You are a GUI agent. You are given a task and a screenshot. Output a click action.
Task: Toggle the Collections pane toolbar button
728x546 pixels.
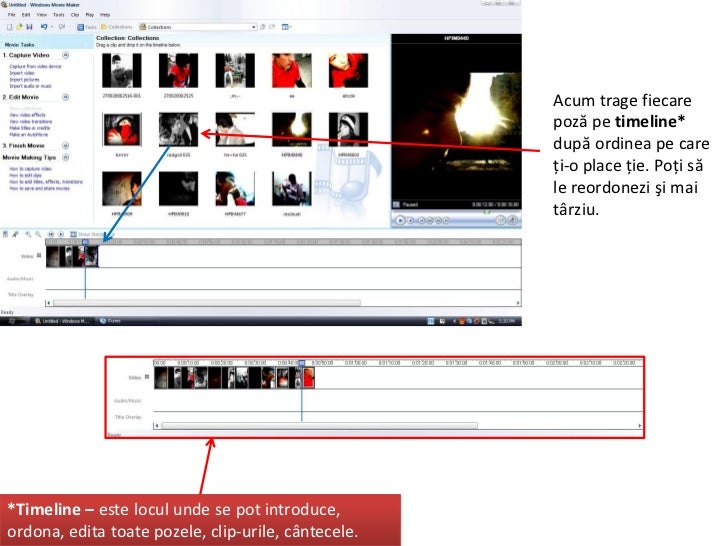pos(117,27)
